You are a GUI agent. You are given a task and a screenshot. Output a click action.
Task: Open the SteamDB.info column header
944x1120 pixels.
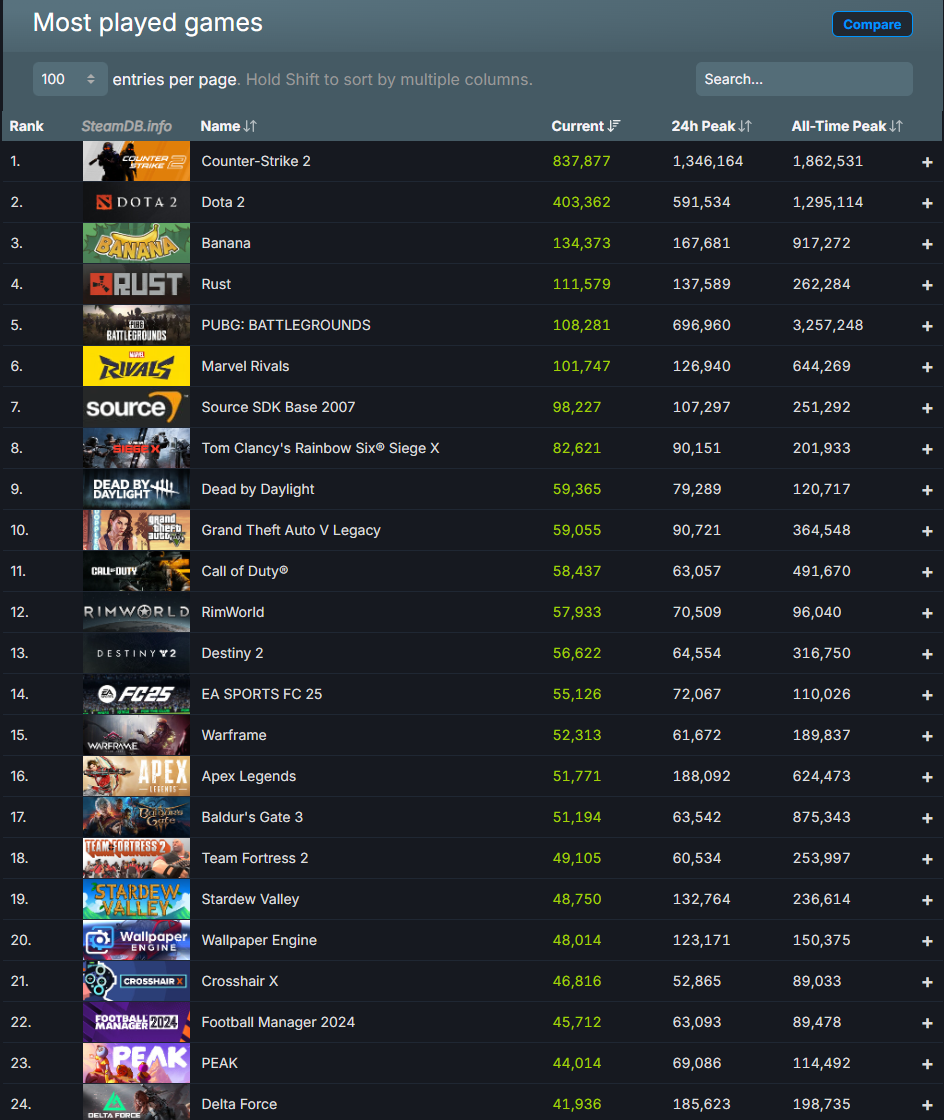click(126, 126)
